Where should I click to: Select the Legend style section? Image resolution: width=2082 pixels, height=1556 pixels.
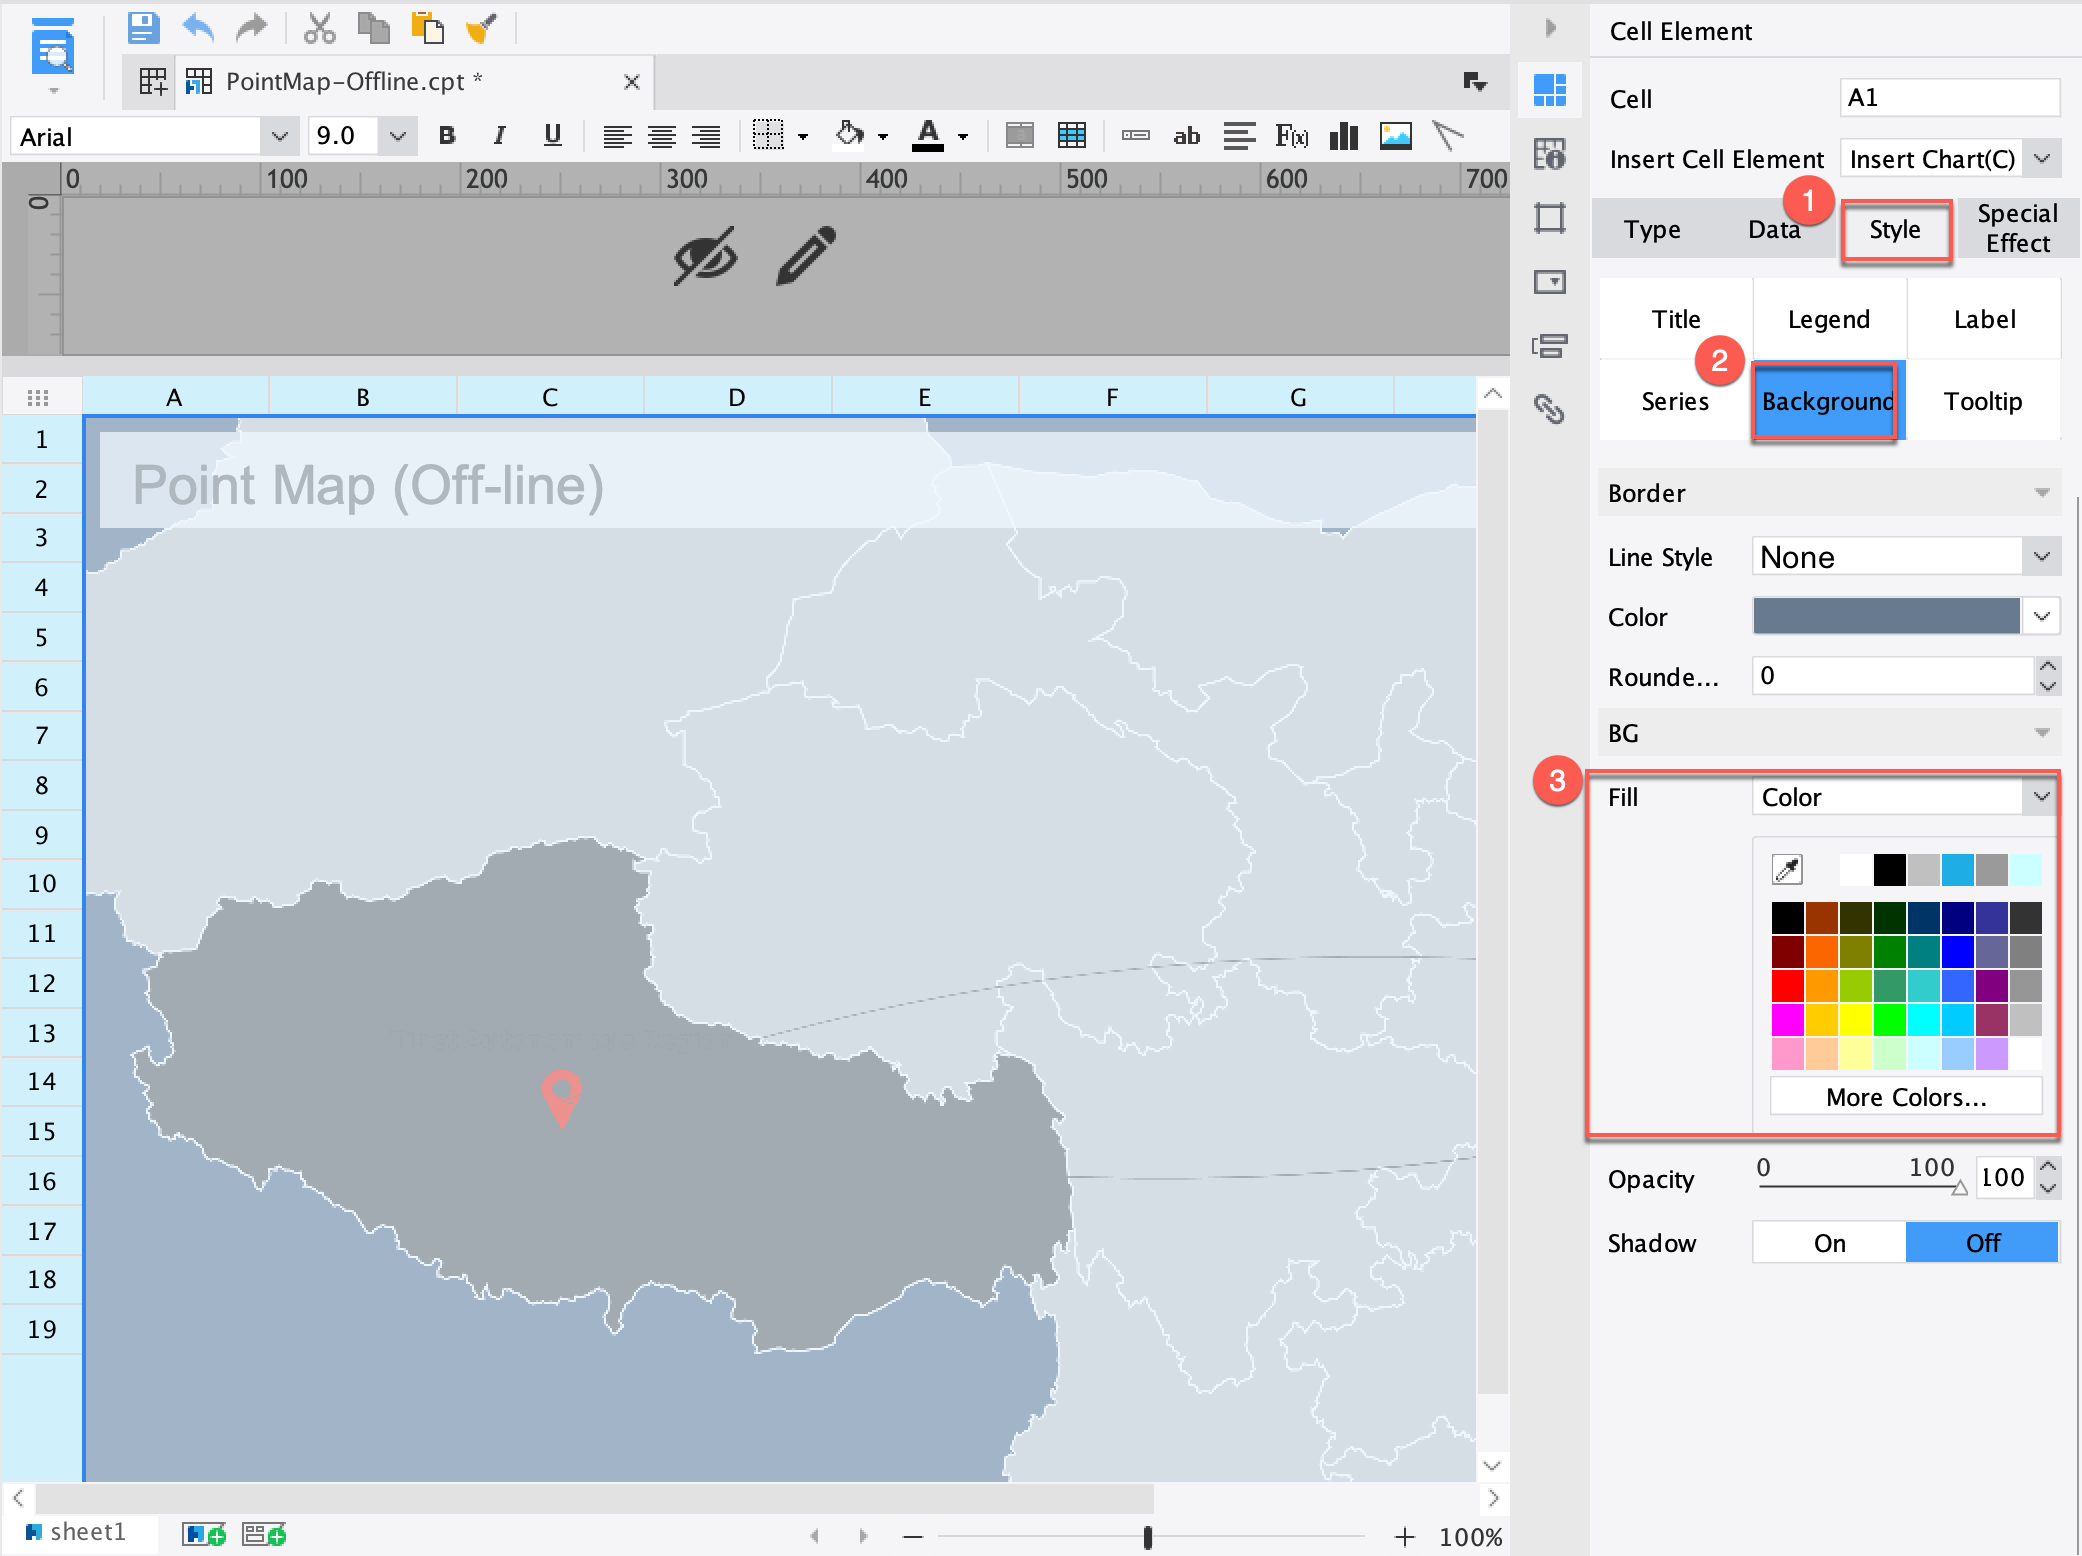tap(1829, 319)
